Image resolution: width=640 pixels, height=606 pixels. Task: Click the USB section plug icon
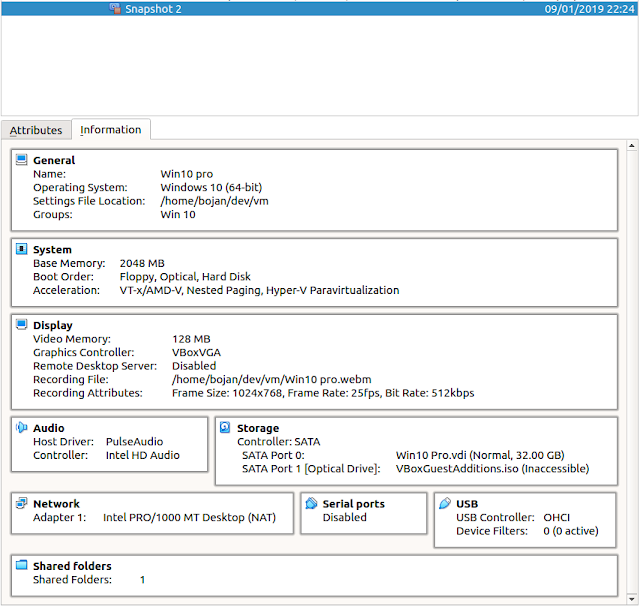click(444, 503)
